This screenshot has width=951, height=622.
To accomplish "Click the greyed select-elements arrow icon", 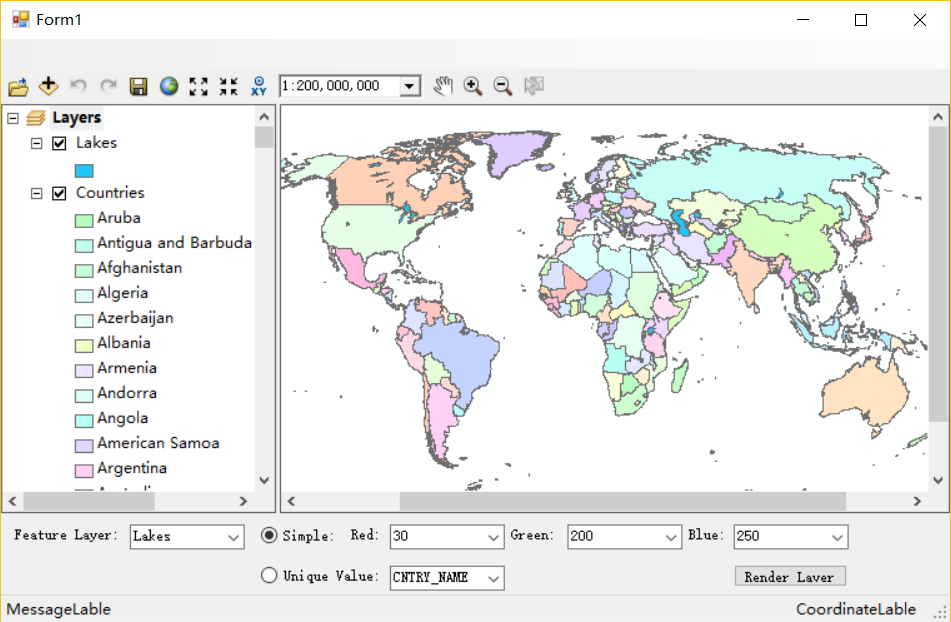I will 534,85.
